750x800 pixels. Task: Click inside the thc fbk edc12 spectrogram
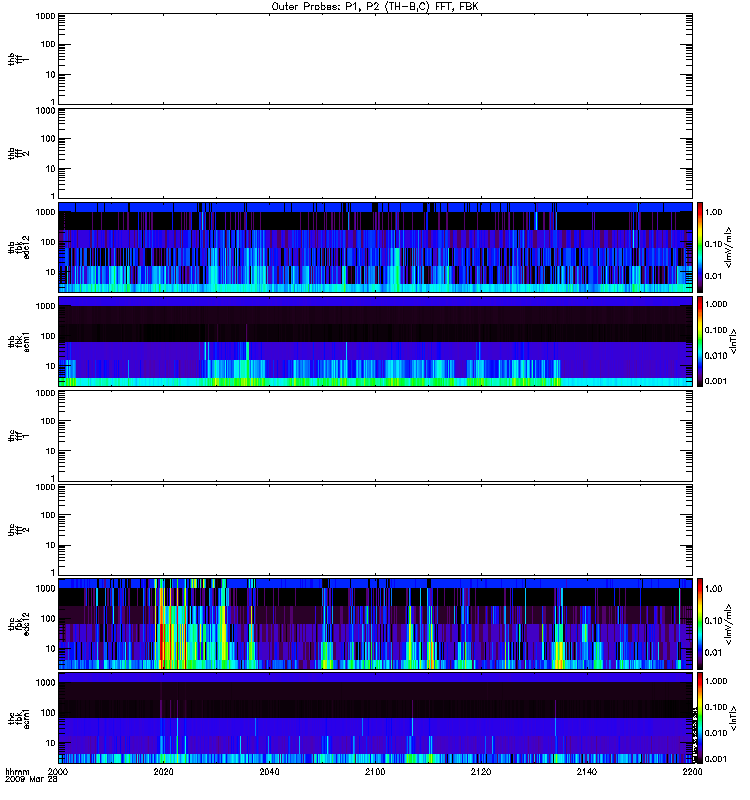tap(375, 624)
